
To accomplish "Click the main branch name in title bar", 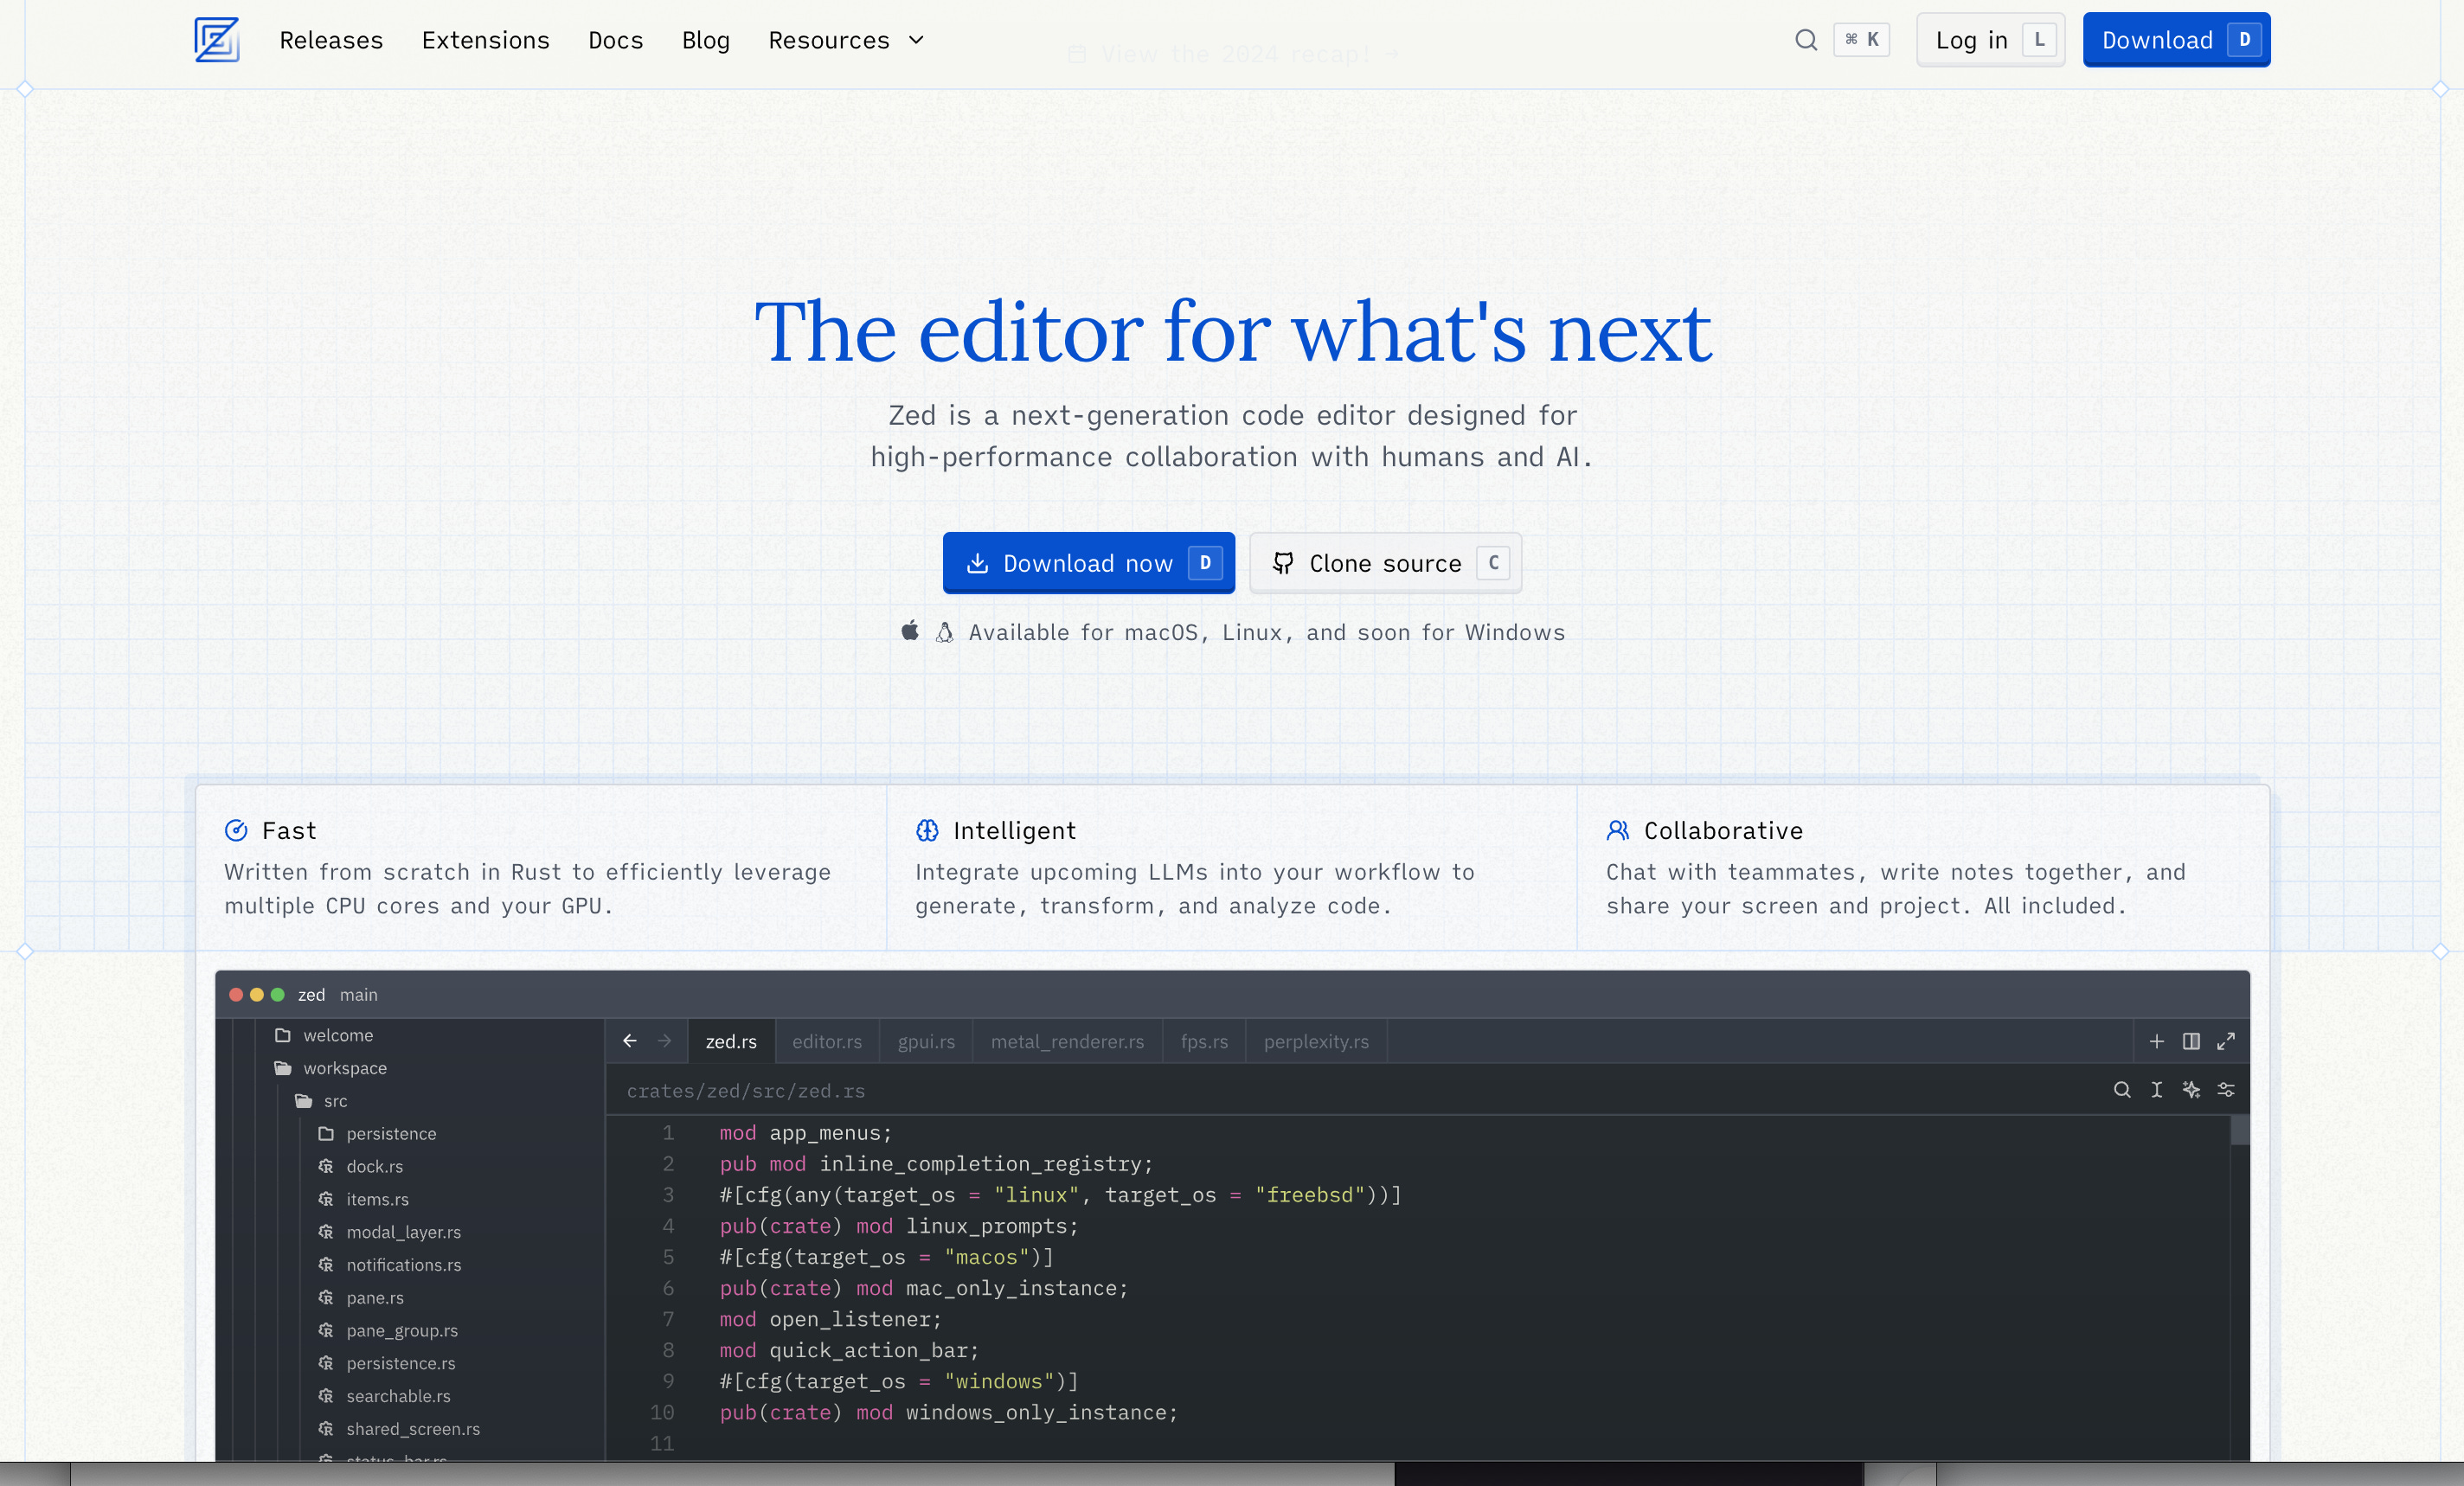I will tap(358, 995).
